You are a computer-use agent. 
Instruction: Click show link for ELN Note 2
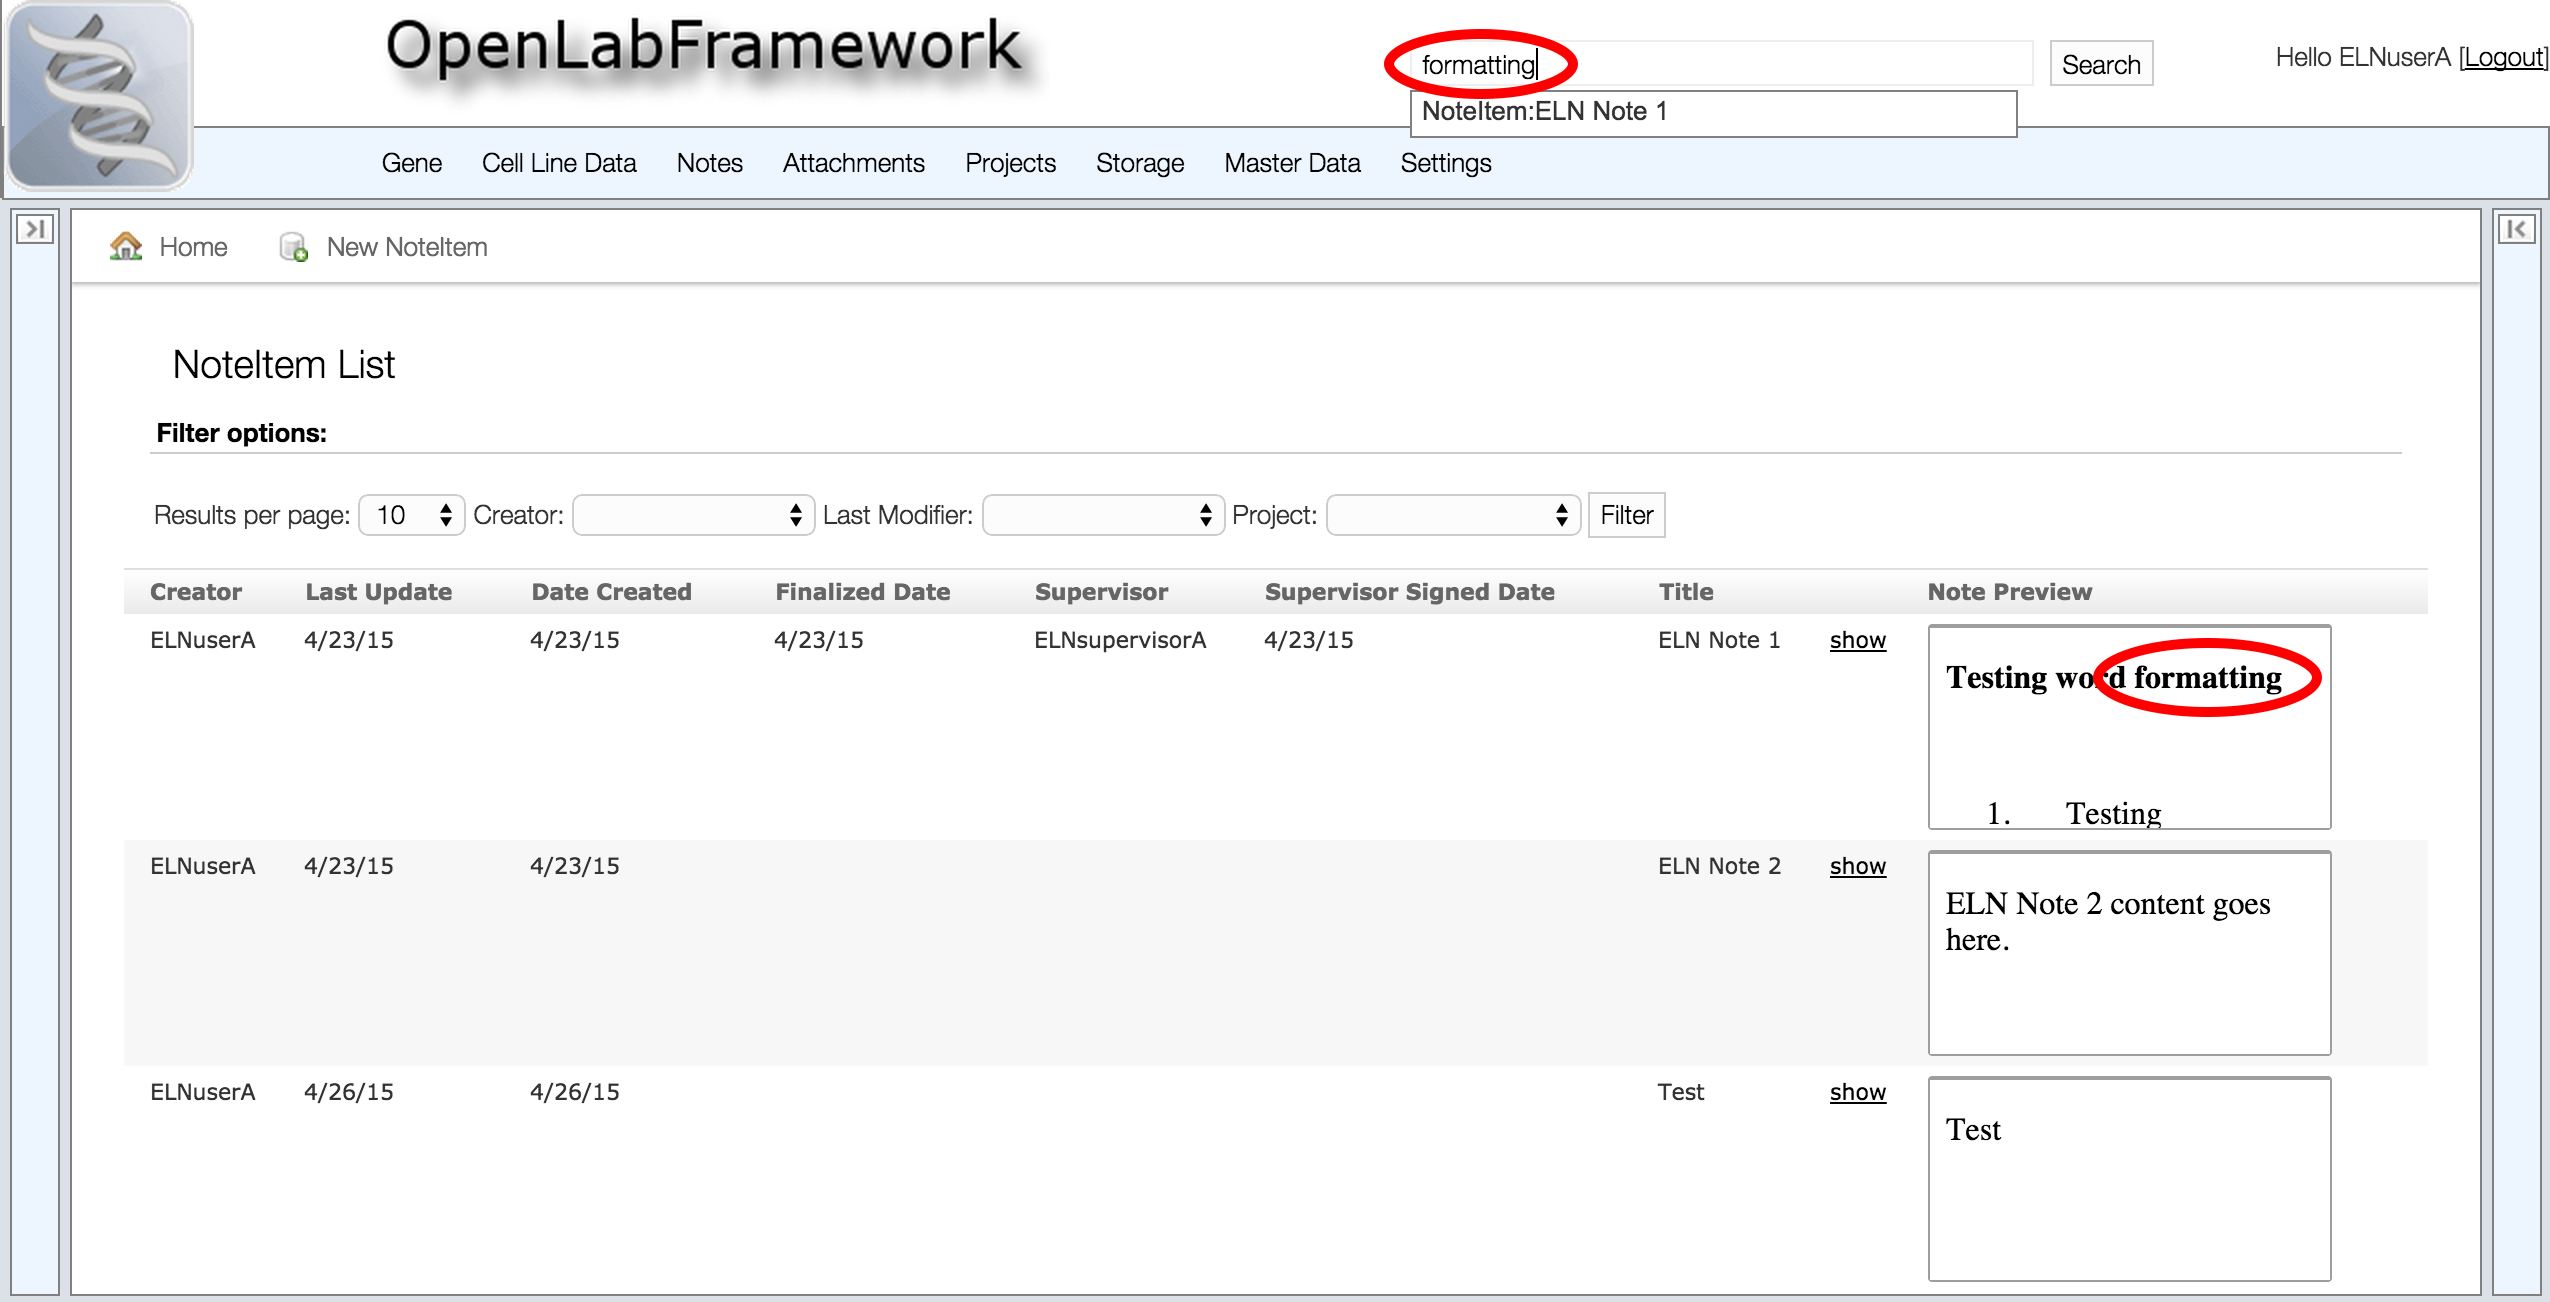click(x=1857, y=866)
